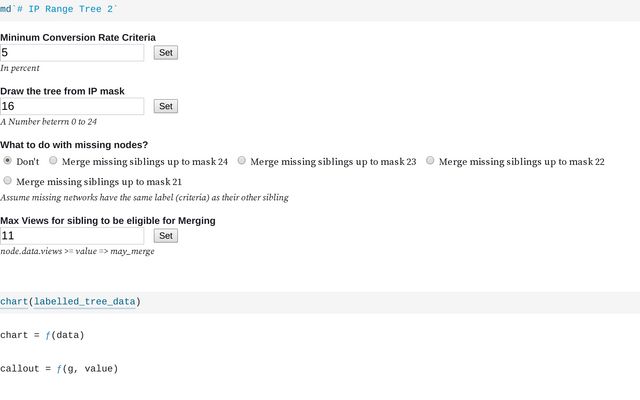
Task: Click the "What to do with missing nodes?" heading
Action: (x=74, y=145)
